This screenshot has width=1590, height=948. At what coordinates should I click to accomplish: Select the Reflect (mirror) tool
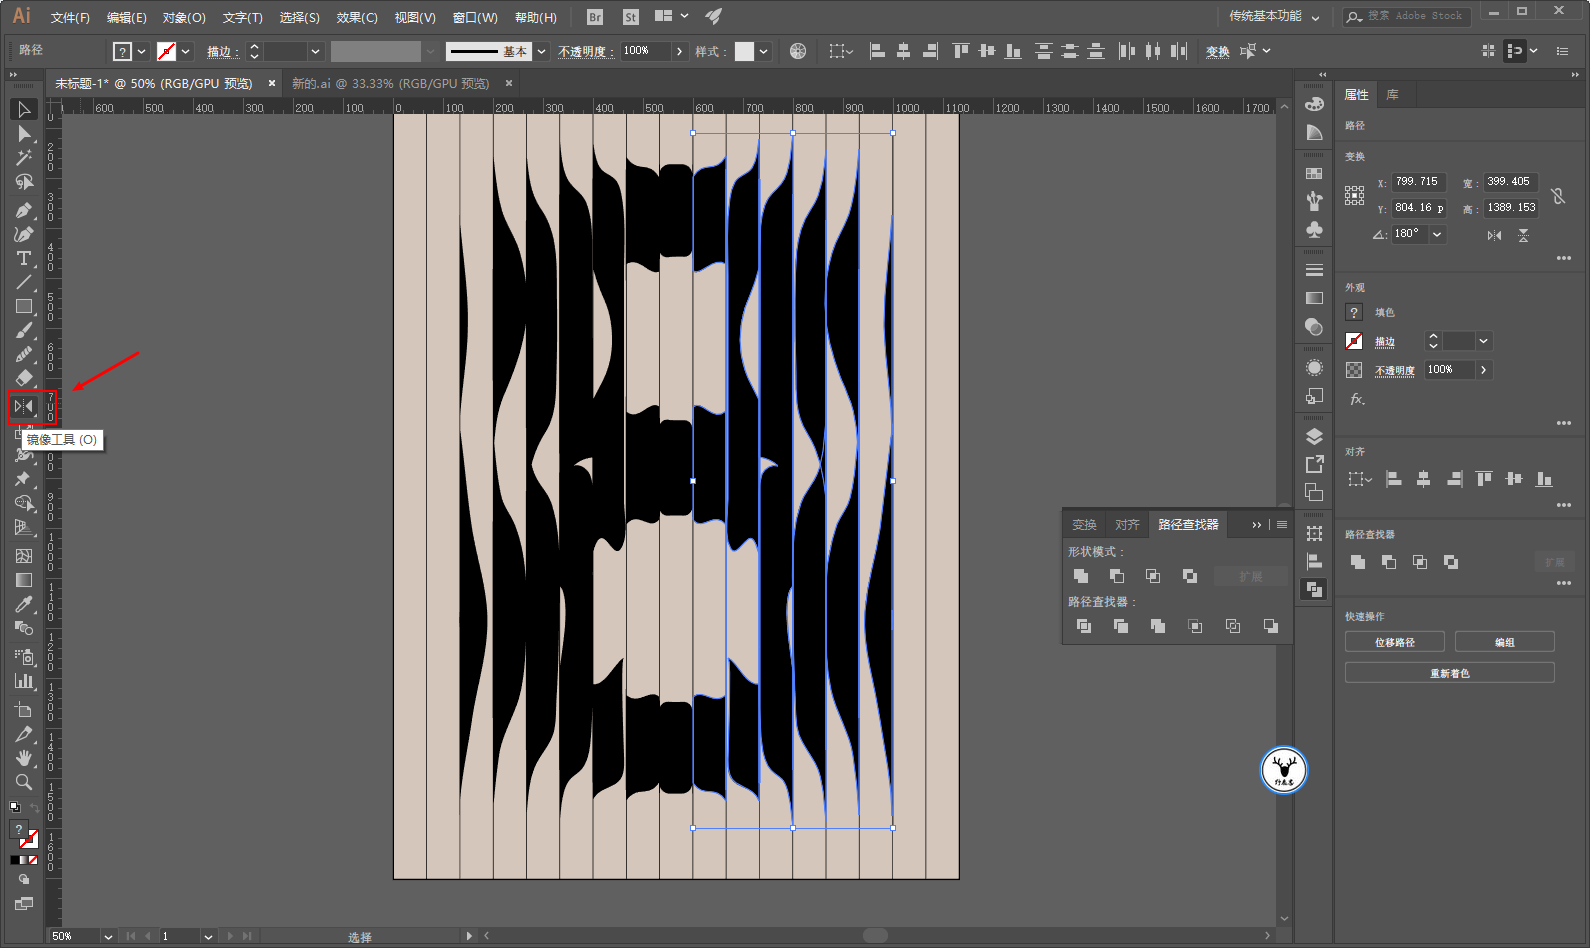[x=24, y=406]
